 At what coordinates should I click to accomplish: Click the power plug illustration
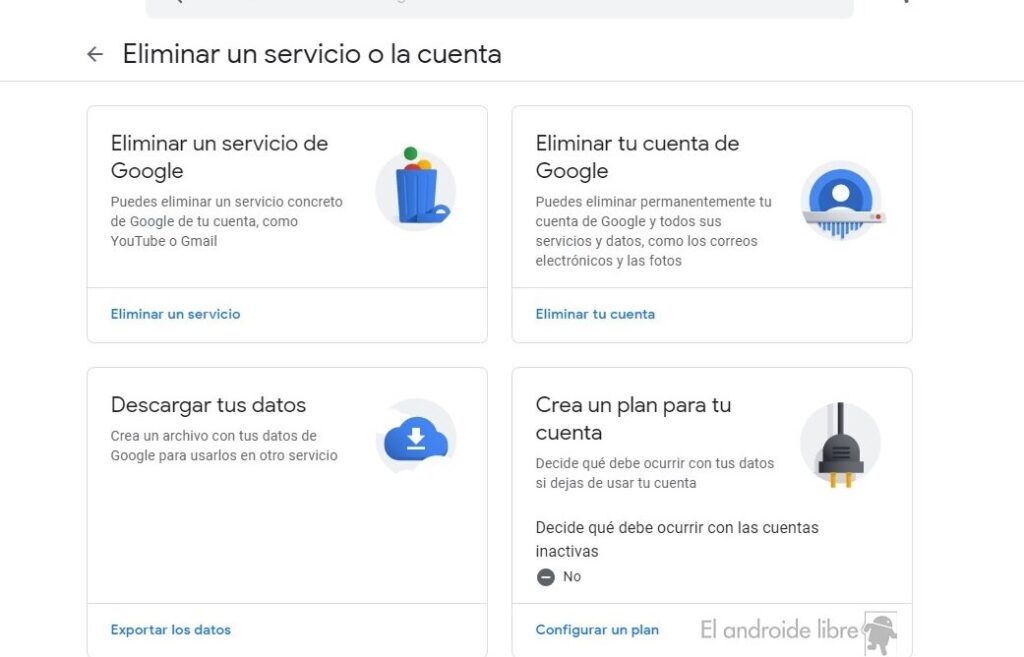(x=840, y=444)
